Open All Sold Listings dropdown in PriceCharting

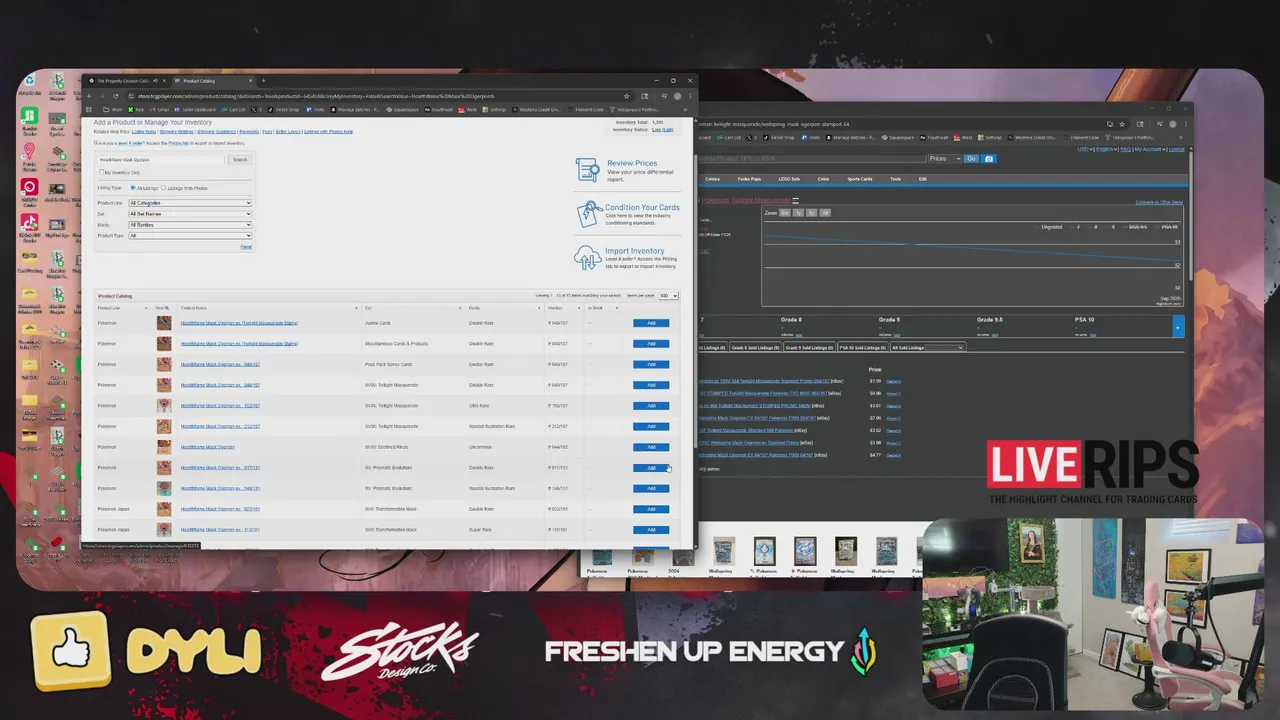(x=927, y=348)
